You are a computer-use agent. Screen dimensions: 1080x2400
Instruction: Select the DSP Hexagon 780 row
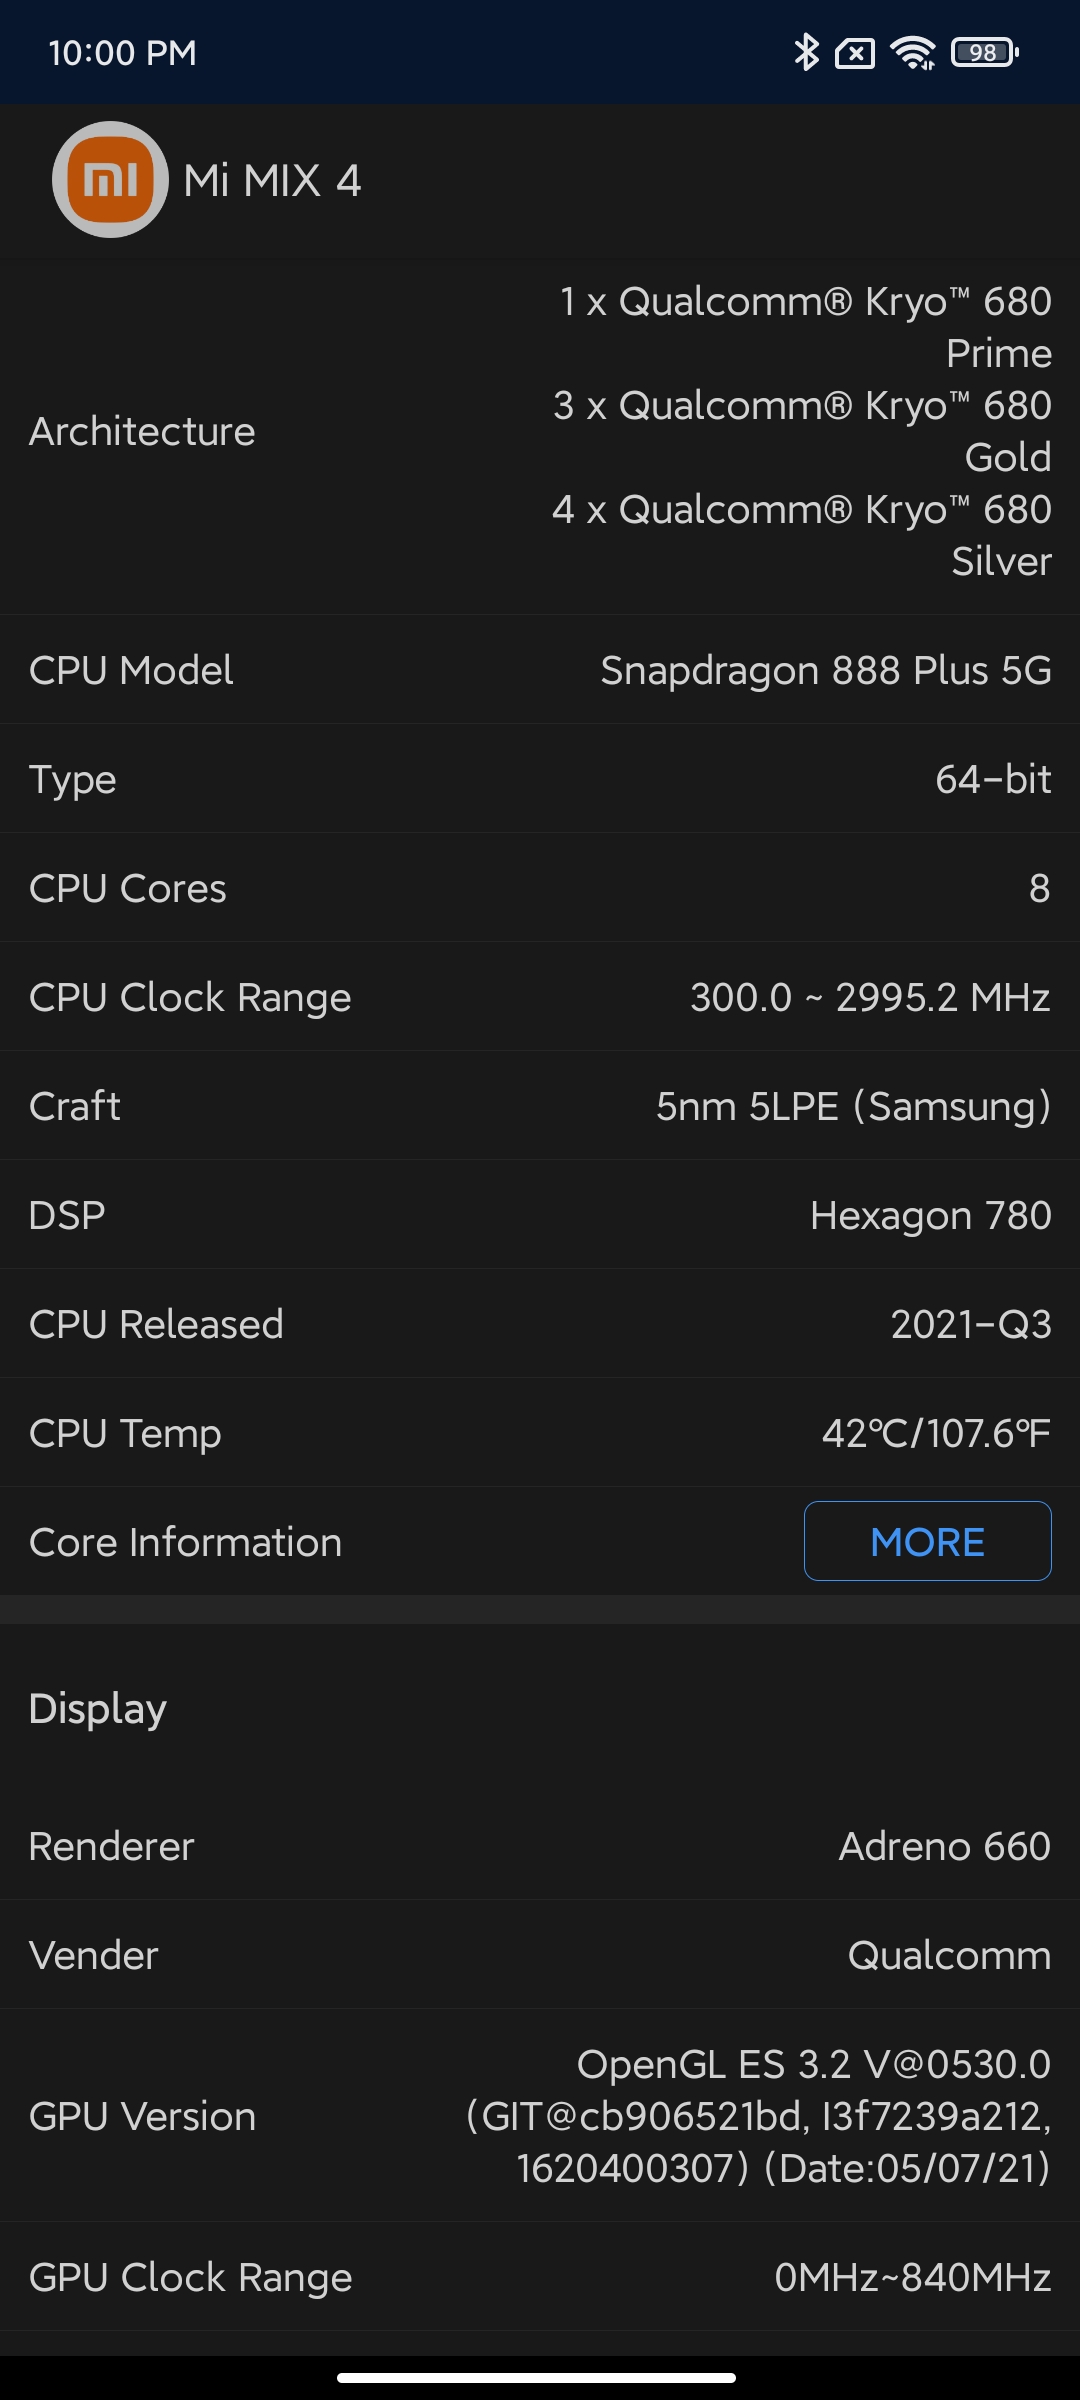point(540,1215)
